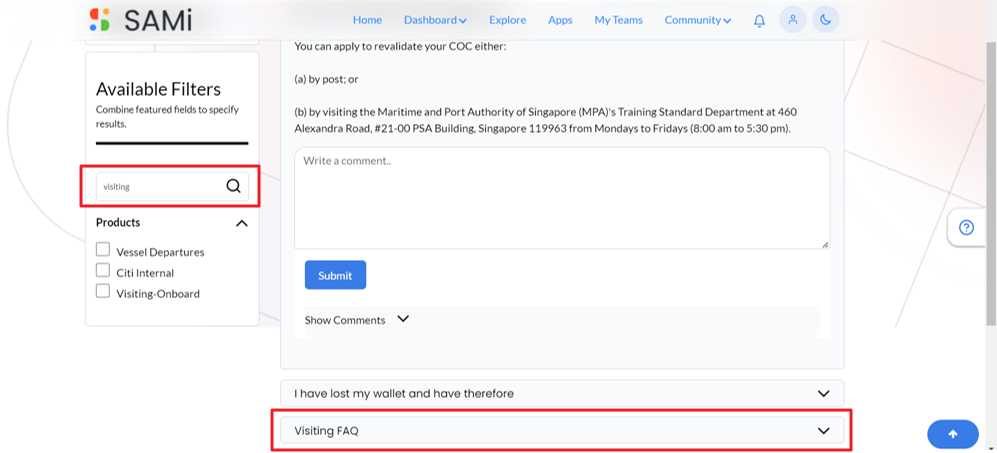This screenshot has height=453, width=997.
Task: Expand the lost wallet question
Action: pyautogui.click(x=562, y=393)
